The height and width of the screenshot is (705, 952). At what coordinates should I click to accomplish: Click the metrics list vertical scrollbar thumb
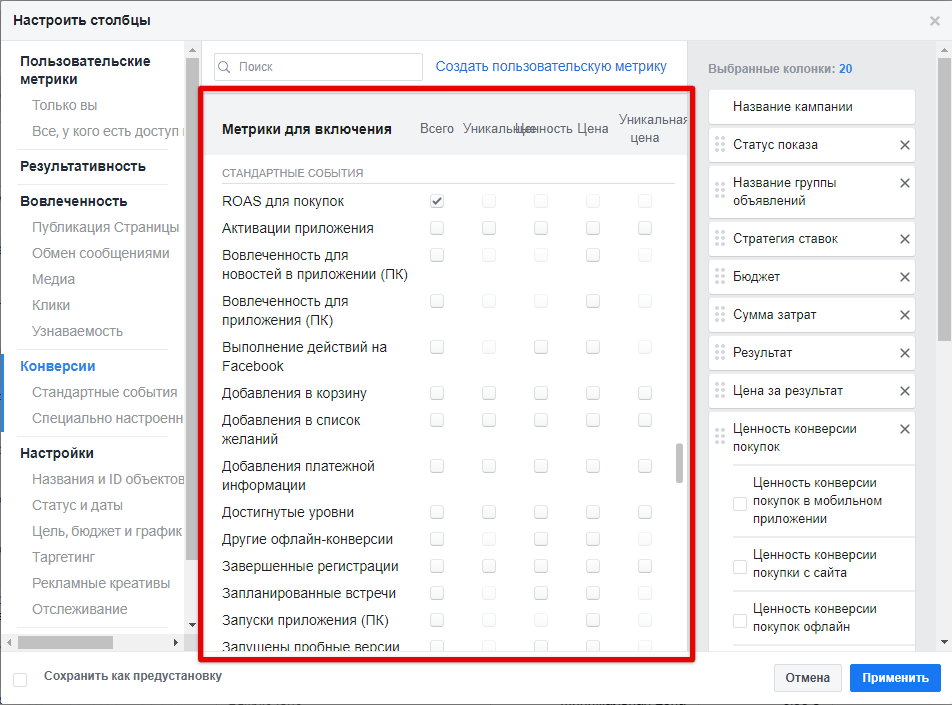(x=680, y=463)
